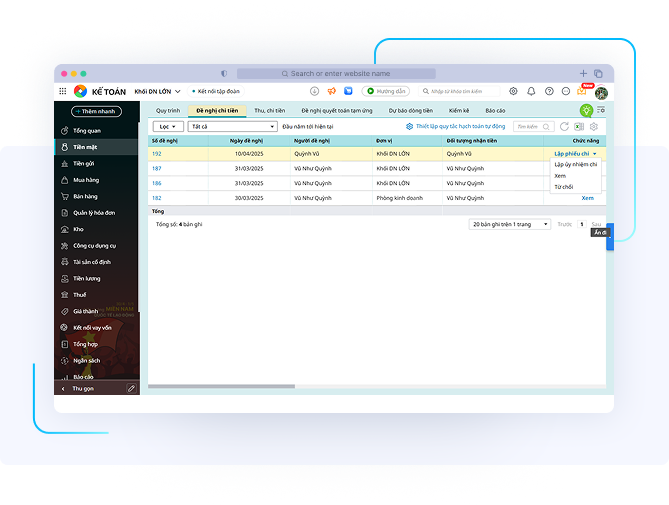669x505 pixels.
Task: Change the 20 bản ghi page size dropdown
Action: (x=510, y=224)
